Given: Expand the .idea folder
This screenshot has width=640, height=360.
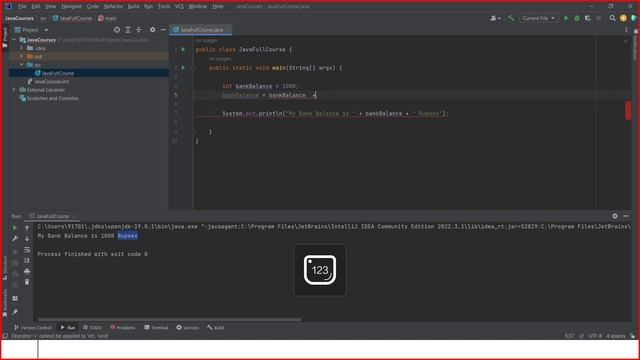Looking at the screenshot, I should coord(22,48).
